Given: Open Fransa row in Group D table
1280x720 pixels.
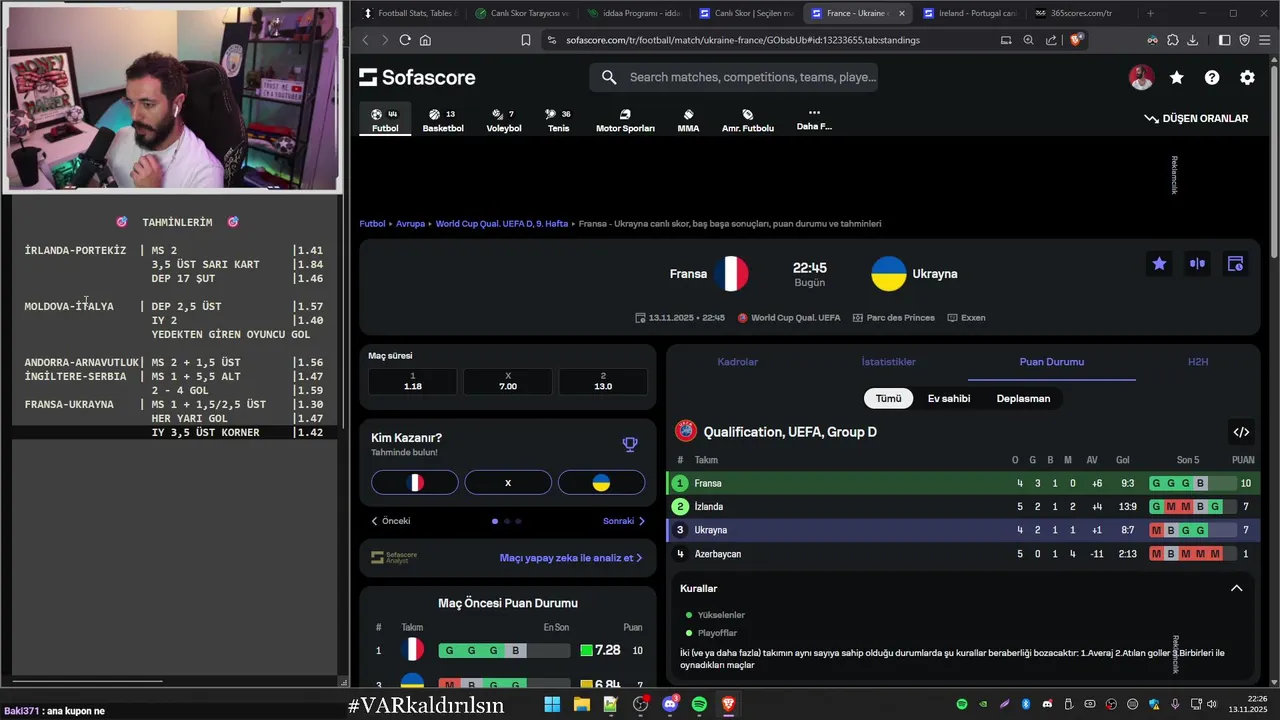Looking at the screenshot, I should [x=963, y=483].
